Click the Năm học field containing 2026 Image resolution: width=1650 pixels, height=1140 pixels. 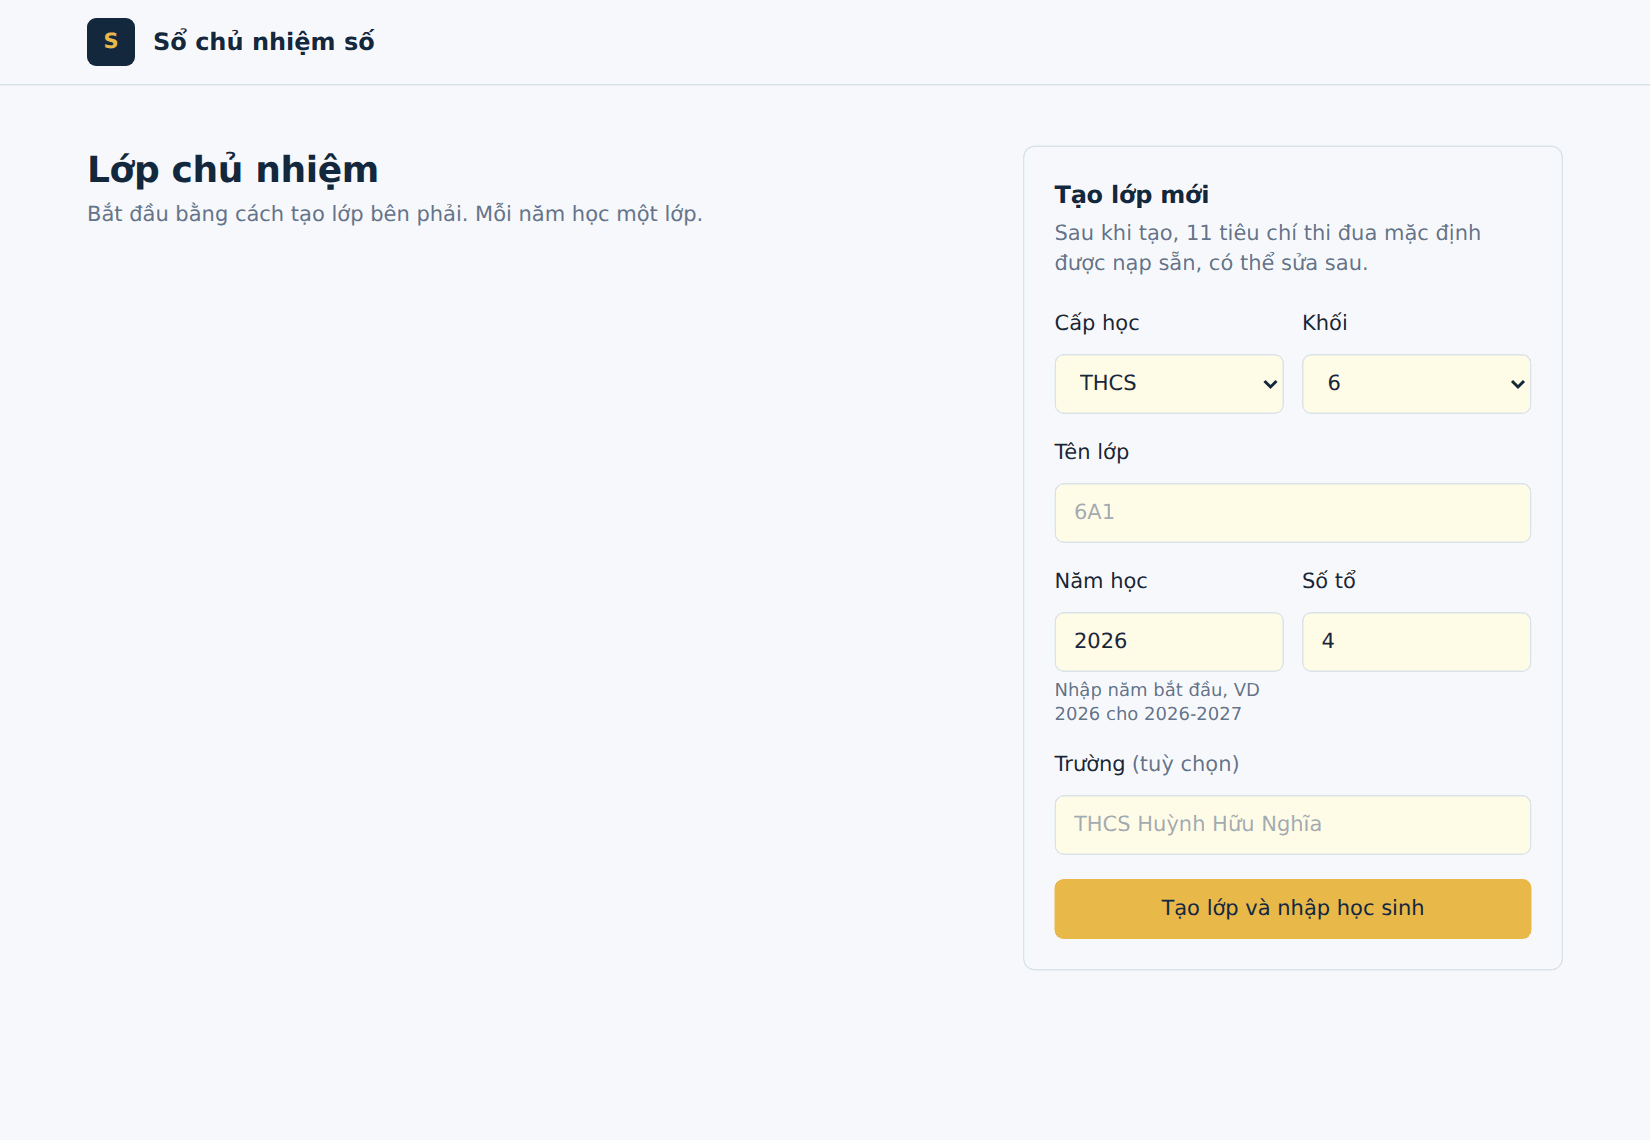pyautogui.click(x=1169, y=642)
